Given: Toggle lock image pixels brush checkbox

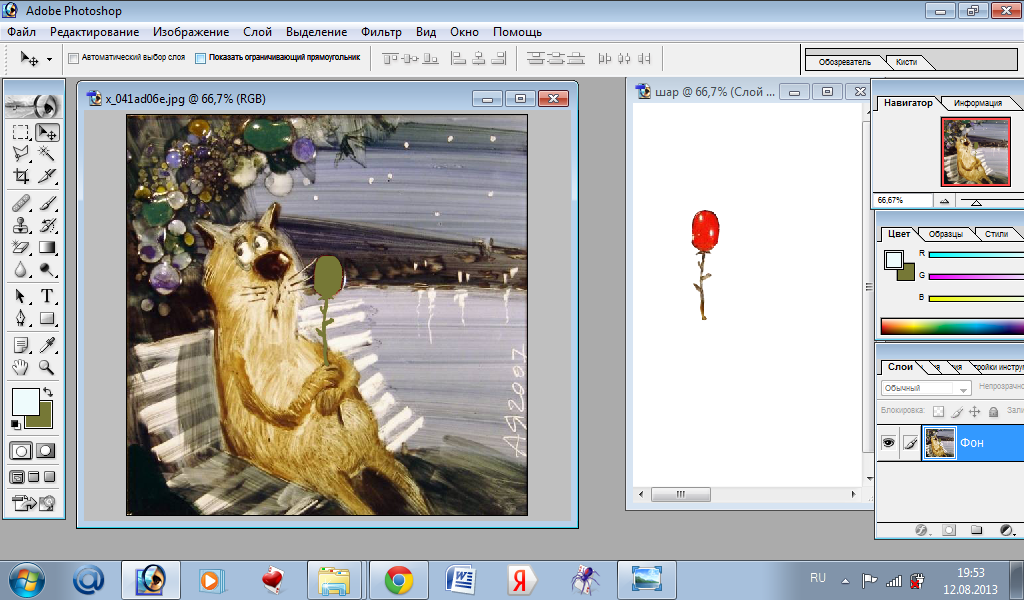Looking at the screenshot, I should (957, 411).
